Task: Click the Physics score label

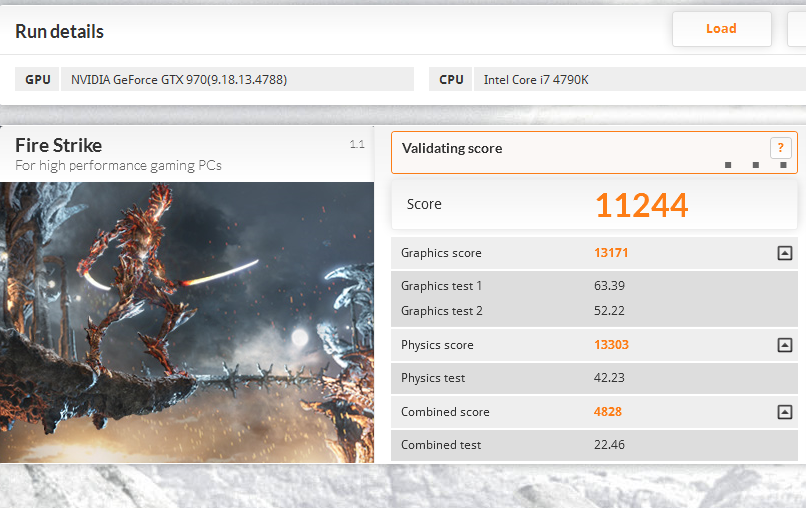Action: (x=437, y=345)
